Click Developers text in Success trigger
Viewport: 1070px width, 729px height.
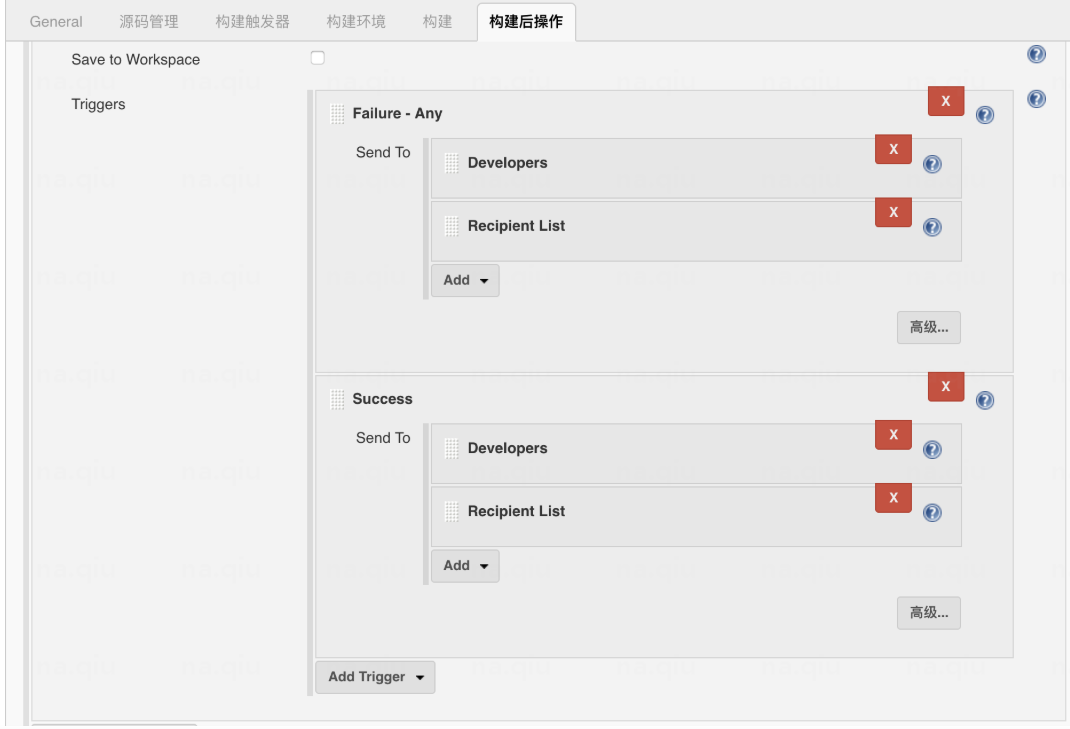tap(507, 448)
